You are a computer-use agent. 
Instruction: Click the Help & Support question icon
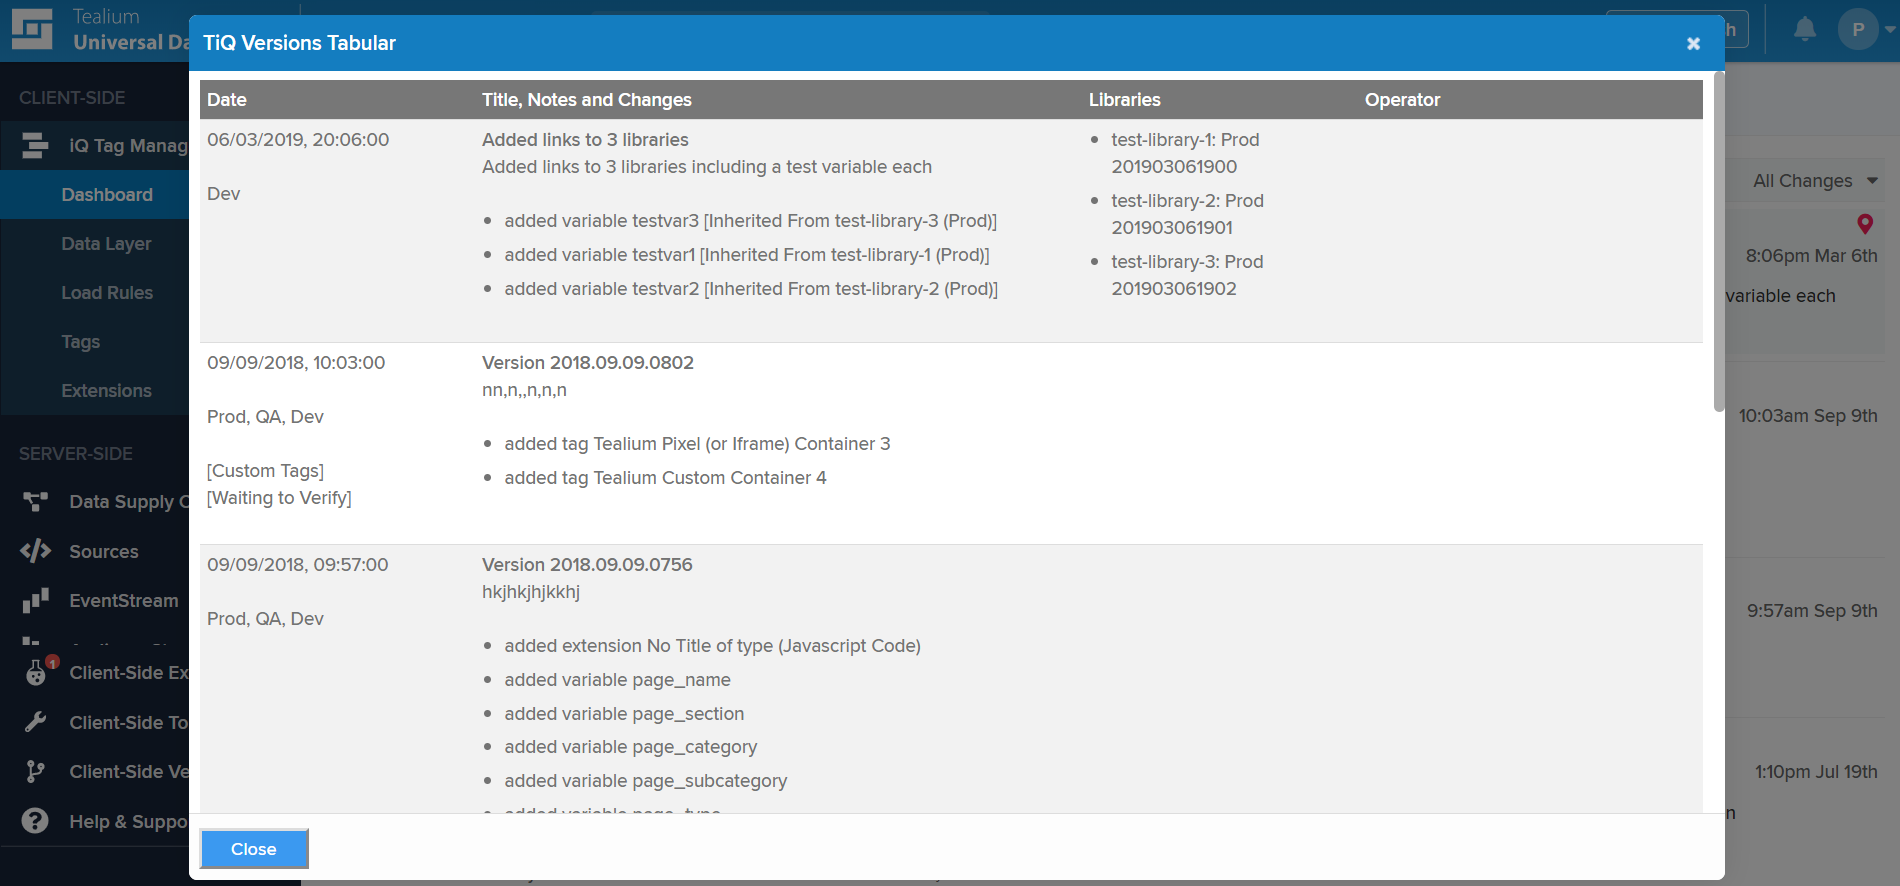[35, 821]
